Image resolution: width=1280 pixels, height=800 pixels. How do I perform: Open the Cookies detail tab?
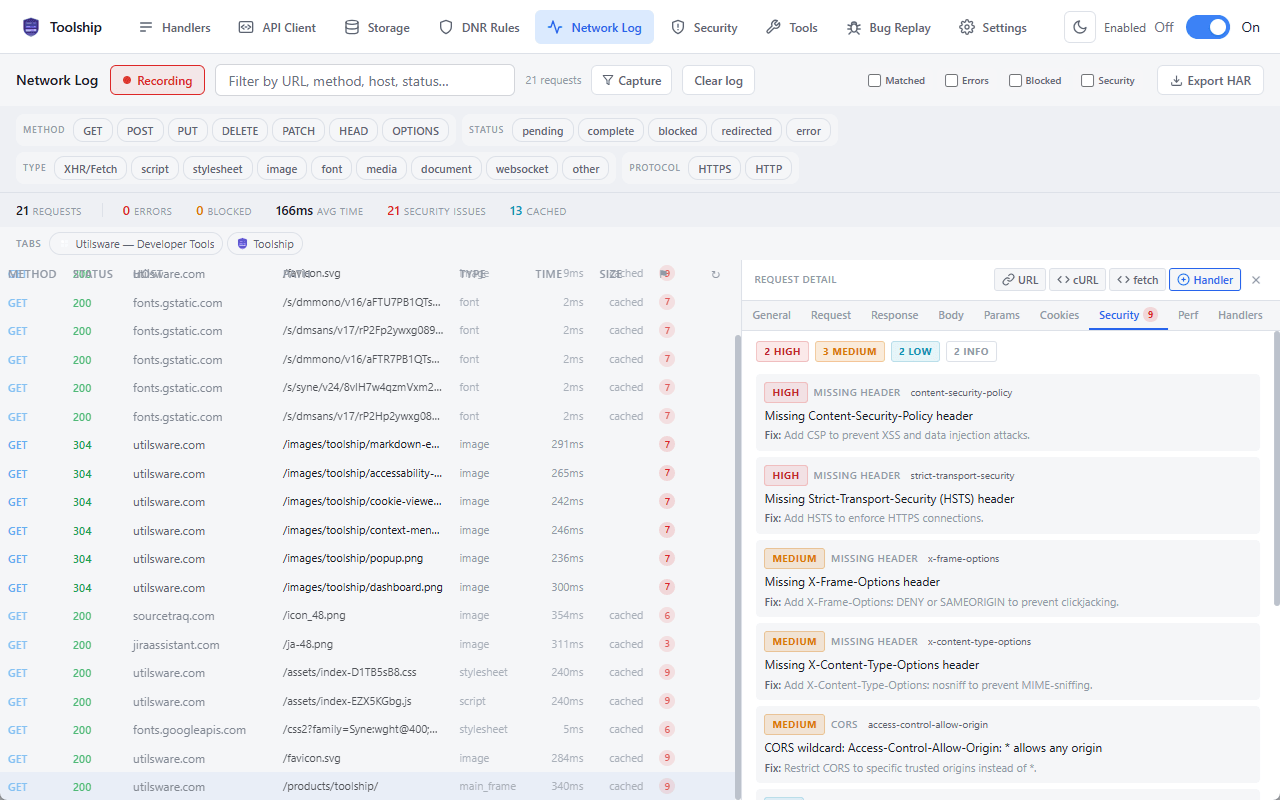(x=1059, y=315)
